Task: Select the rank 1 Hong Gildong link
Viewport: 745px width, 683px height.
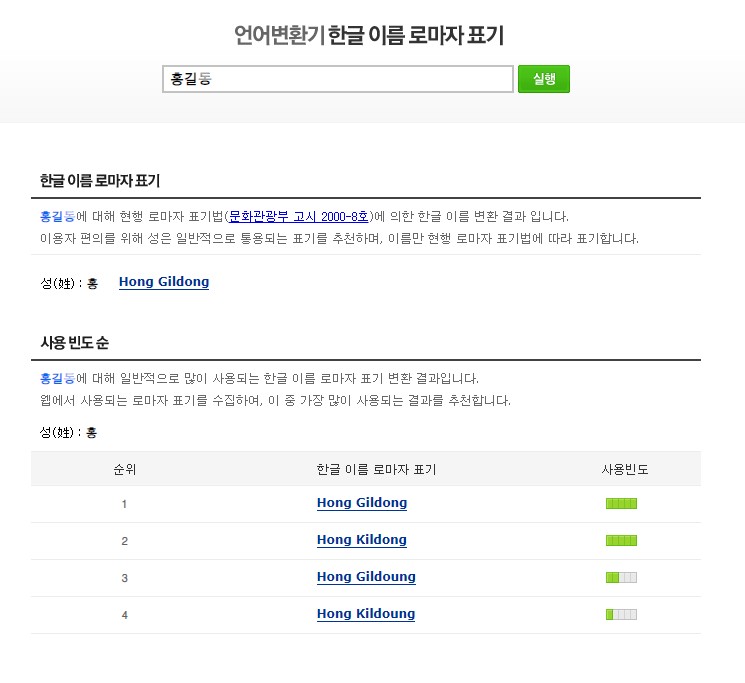Action: pyautogui.click(x=362, y=503)
